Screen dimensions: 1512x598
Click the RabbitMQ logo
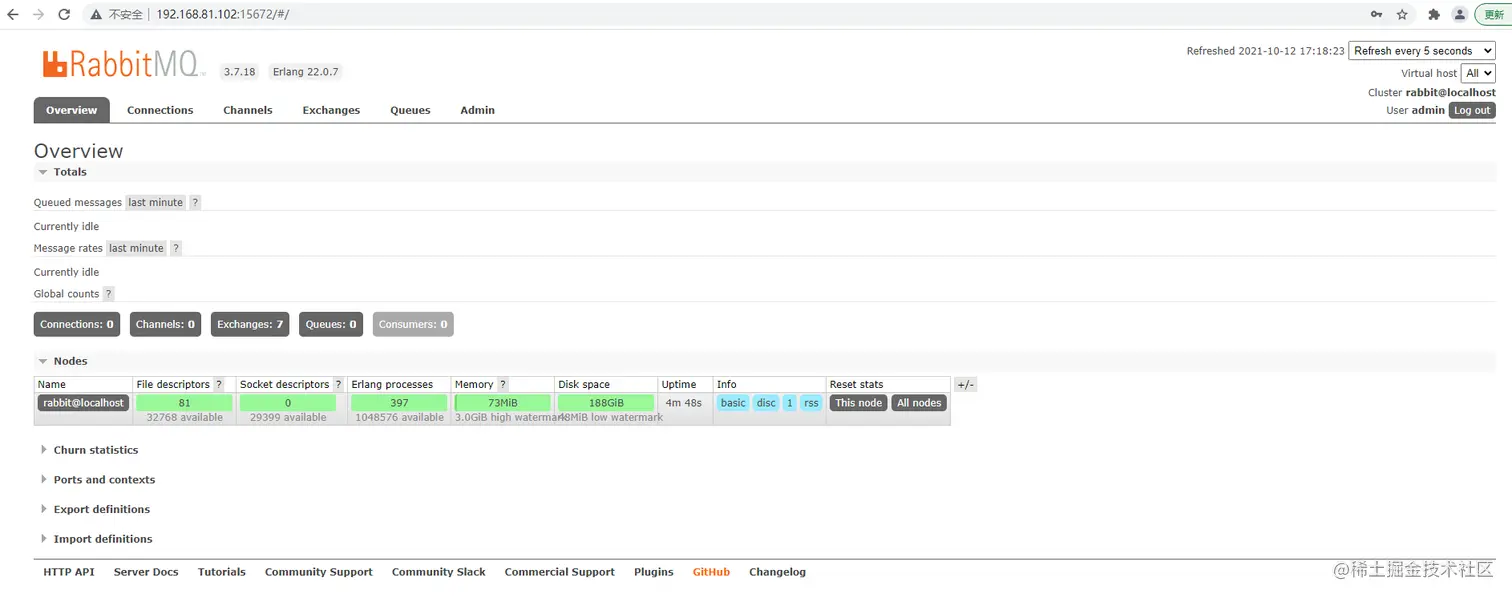[x=124, y=65]
